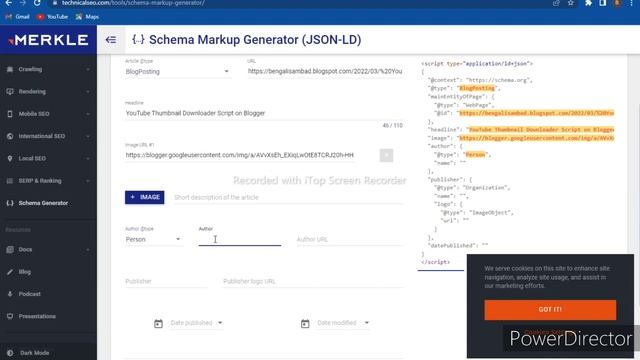Viewport: 640px width, 360px height.
Task: Click the browser reload button
Action: tap(37, 3)
